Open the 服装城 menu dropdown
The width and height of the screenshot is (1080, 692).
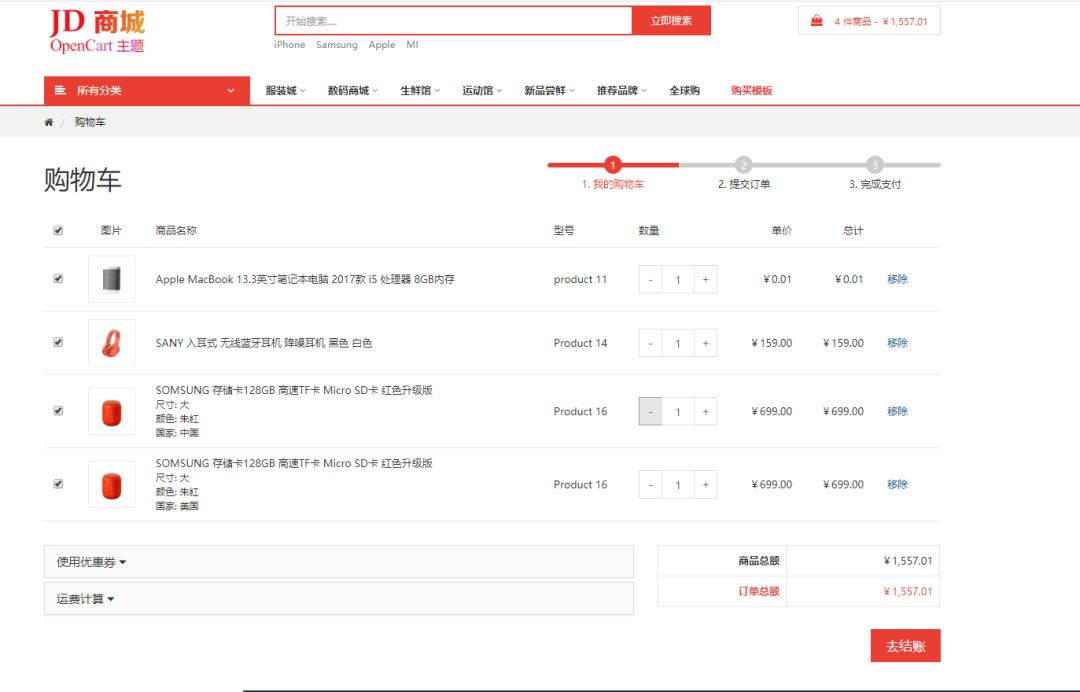click(285, 90)
